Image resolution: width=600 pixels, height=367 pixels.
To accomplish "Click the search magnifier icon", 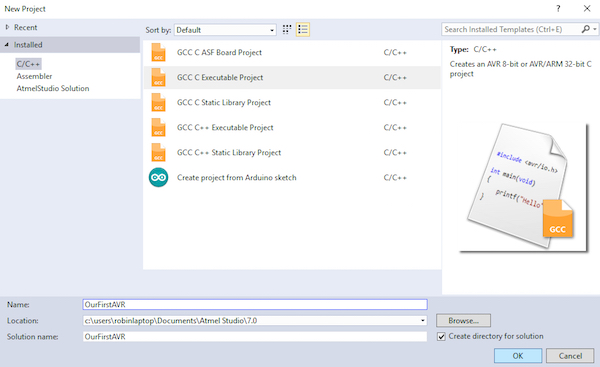I will pyautogui.click(x=585, y=29).
